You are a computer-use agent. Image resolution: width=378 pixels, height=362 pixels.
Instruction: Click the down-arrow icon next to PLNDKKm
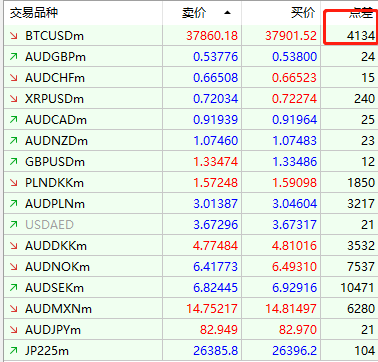tap(14, 183)
